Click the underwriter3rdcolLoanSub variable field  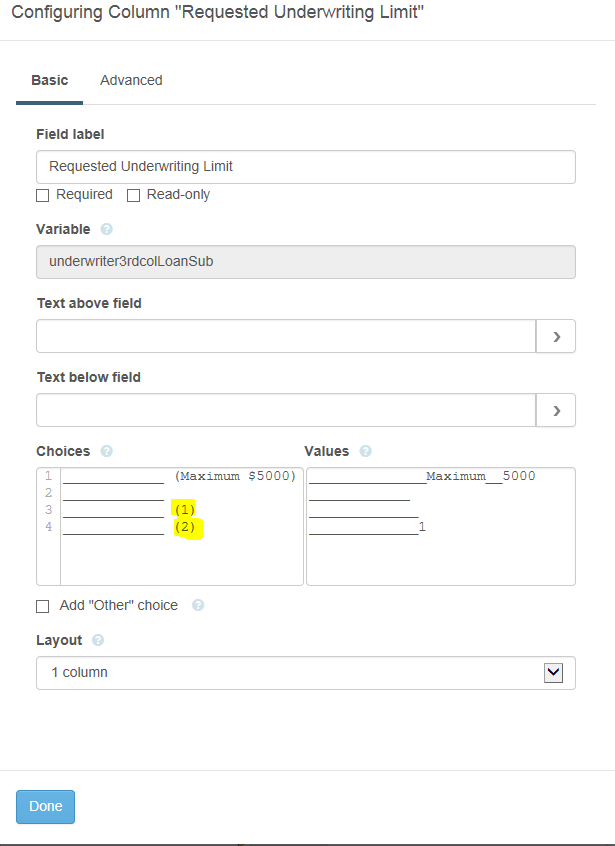(306, 262)
